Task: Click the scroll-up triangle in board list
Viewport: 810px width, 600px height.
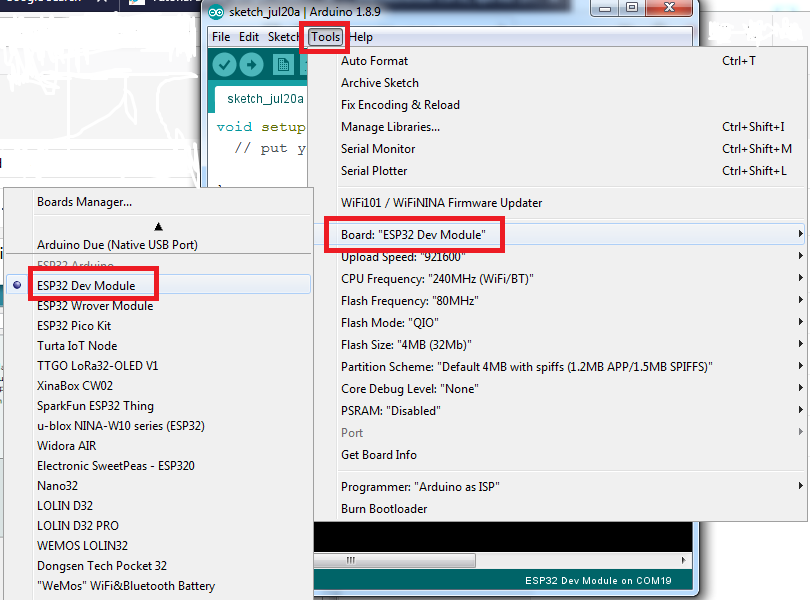Action: [159, 226]
